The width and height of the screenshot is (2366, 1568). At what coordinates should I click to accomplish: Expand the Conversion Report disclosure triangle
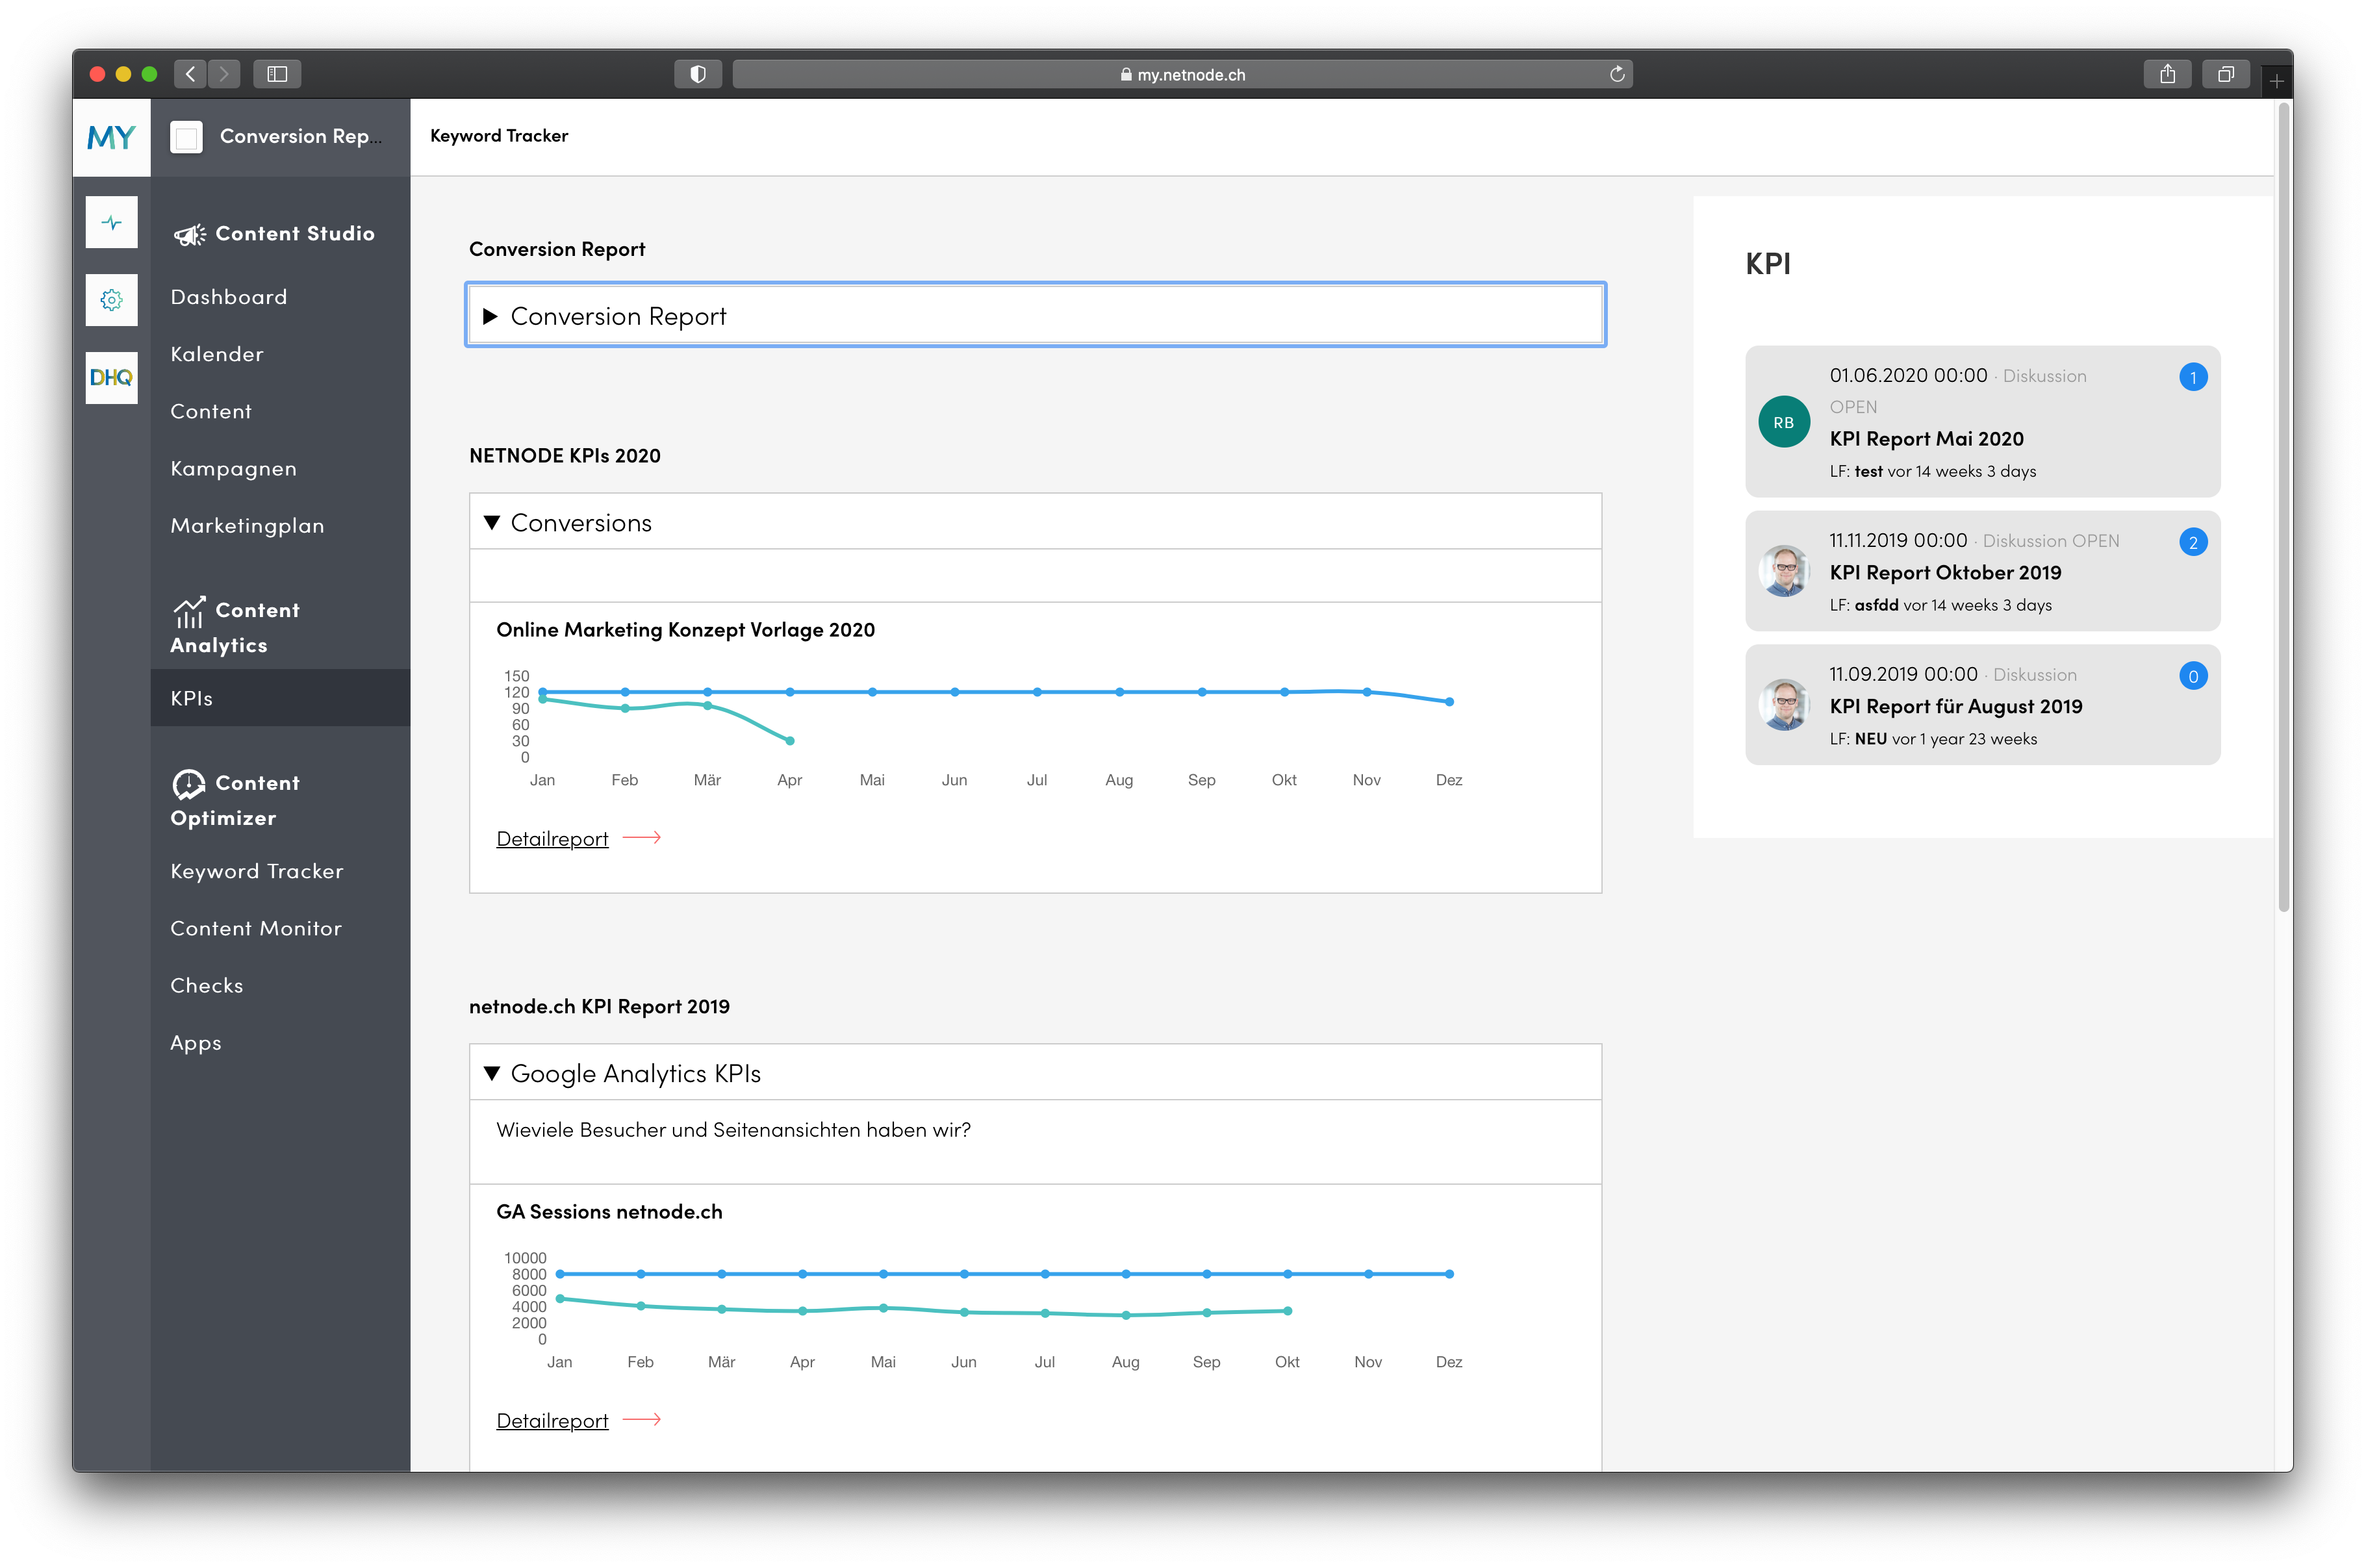490,316
